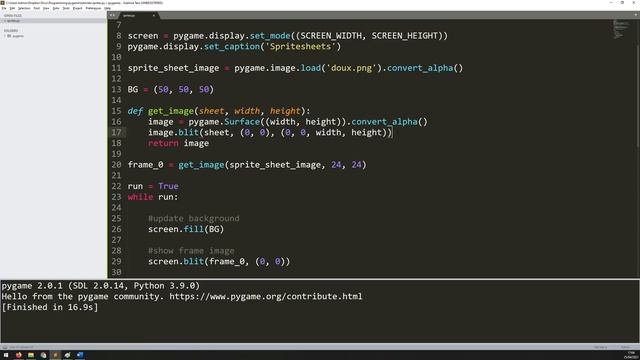Click line number 29 in the gutter
The image size is (640, 360).
(x=116, y=262)
